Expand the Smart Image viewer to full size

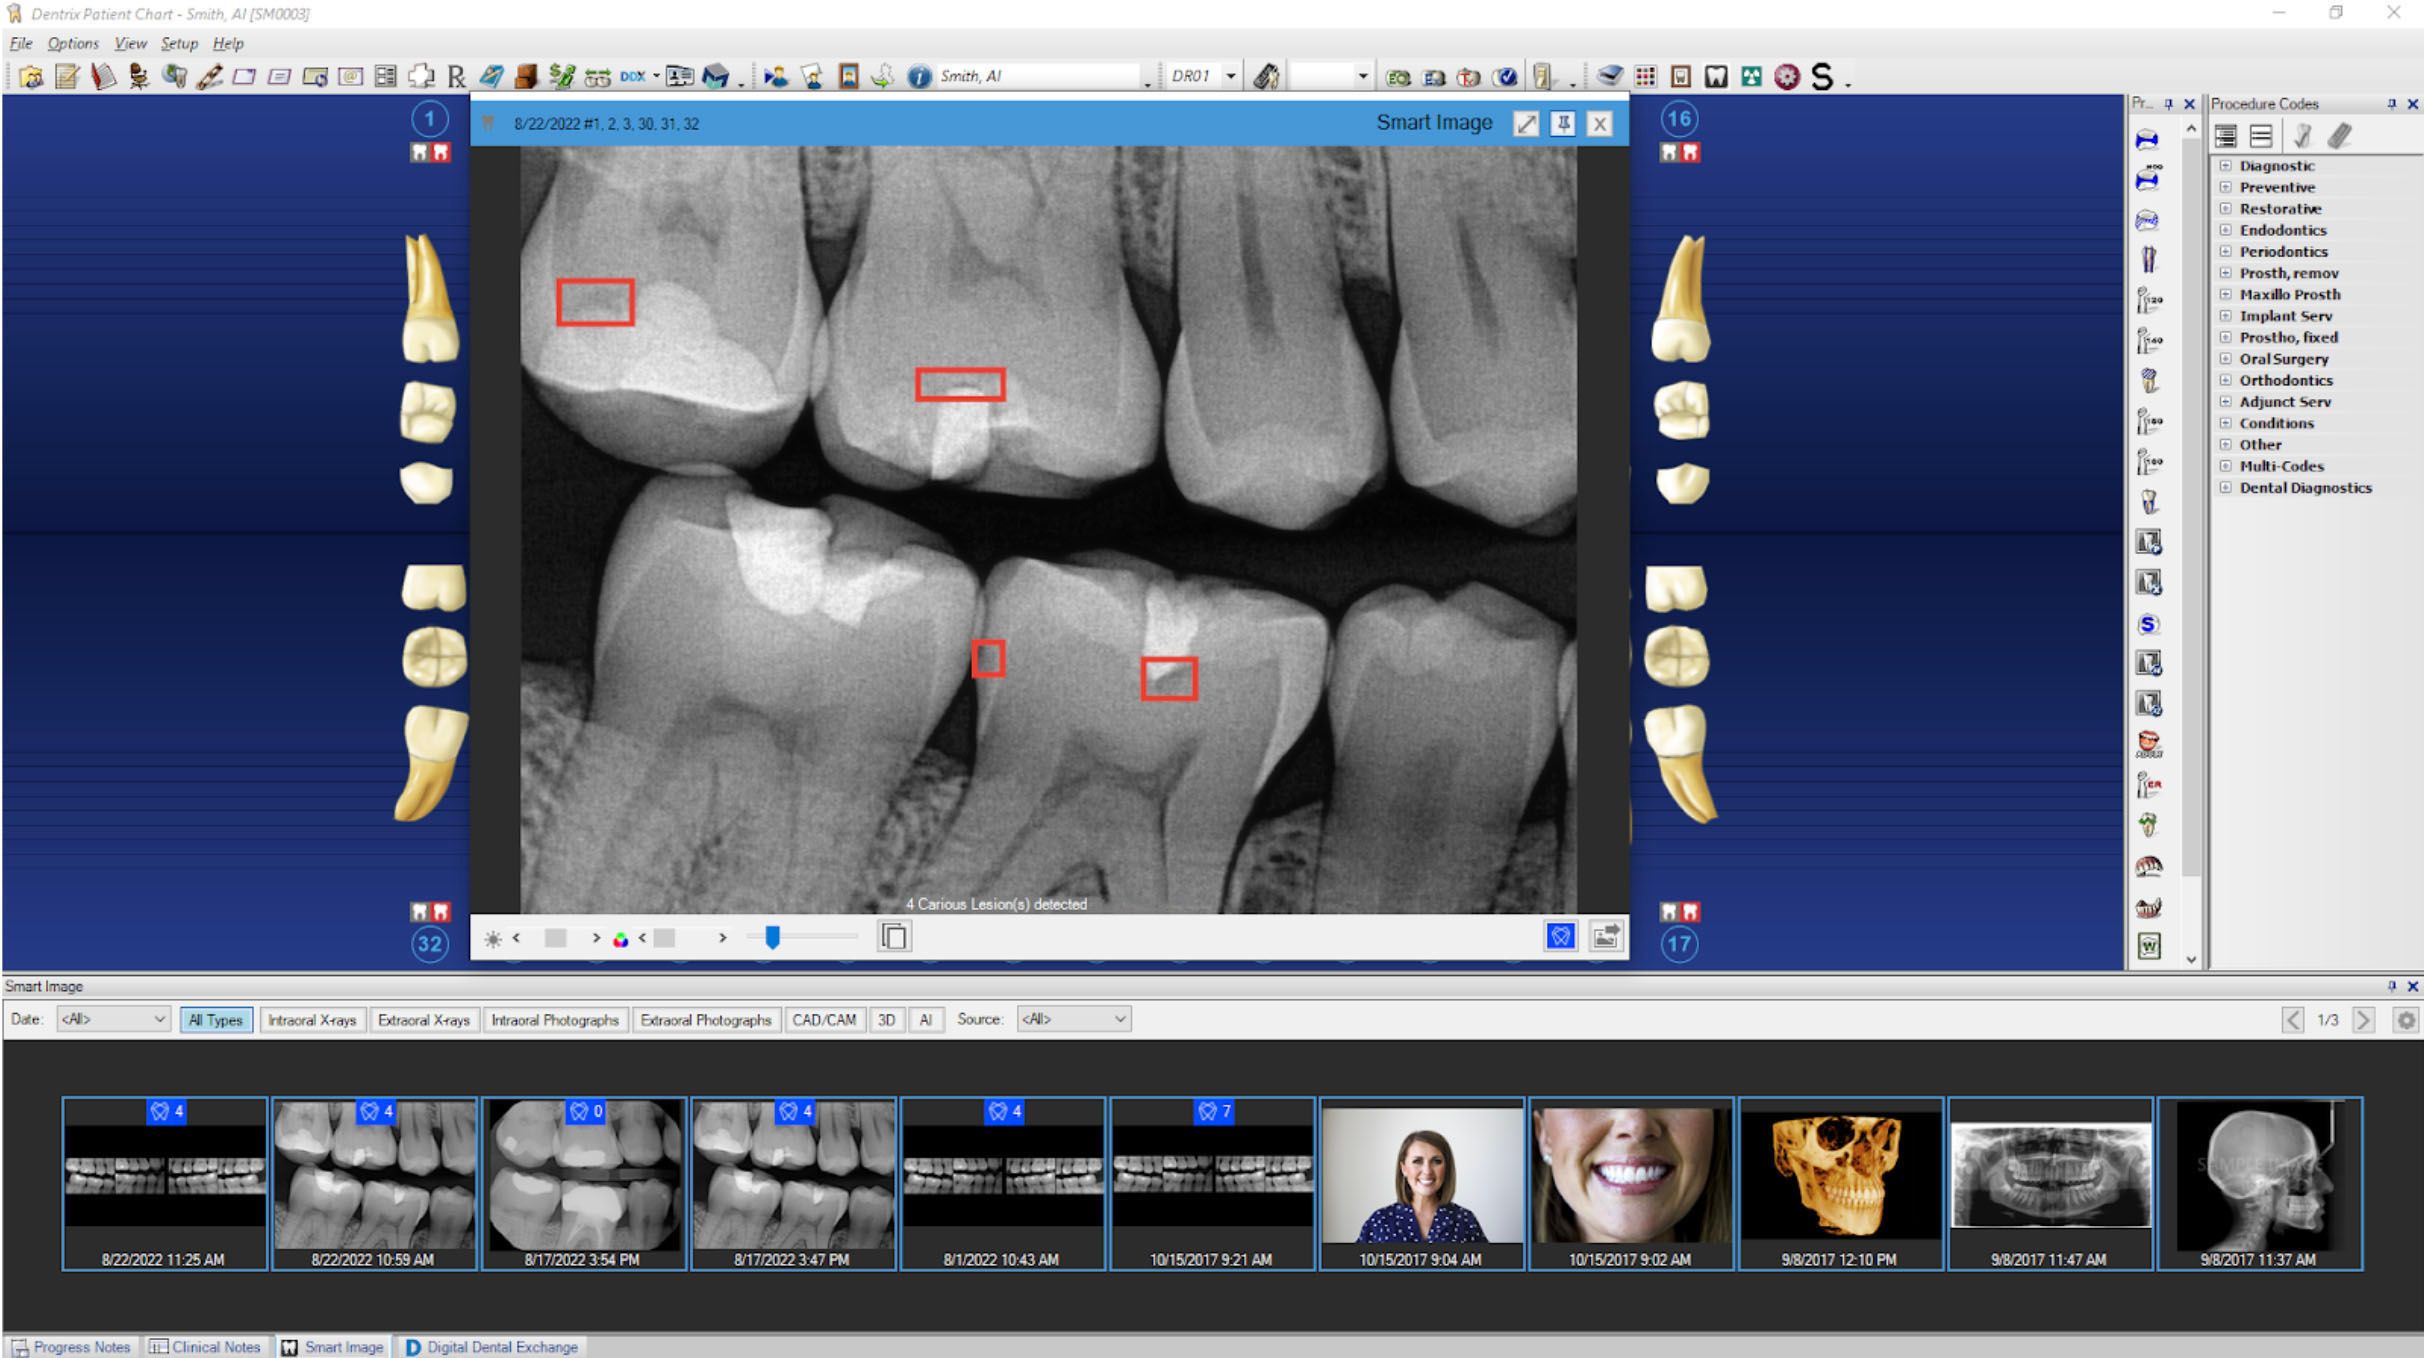click(1526, 123)
